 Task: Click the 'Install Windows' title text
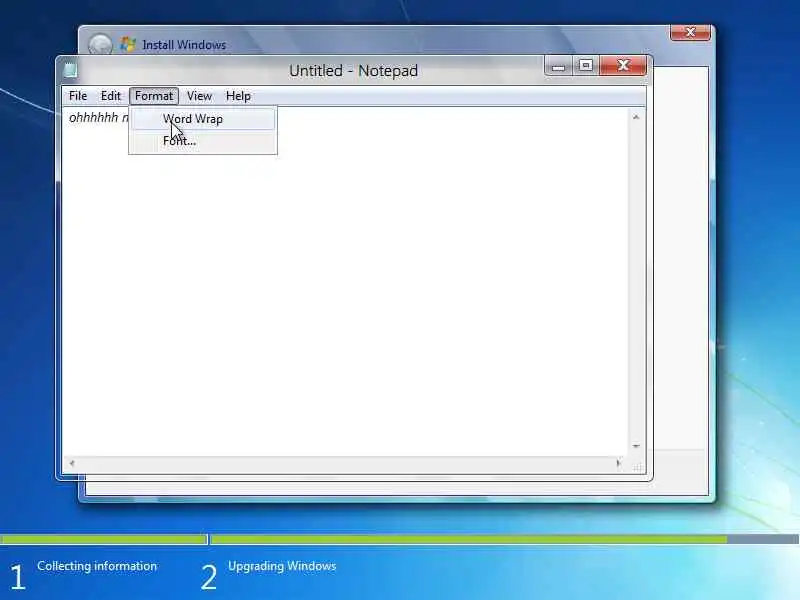(184, 45)
